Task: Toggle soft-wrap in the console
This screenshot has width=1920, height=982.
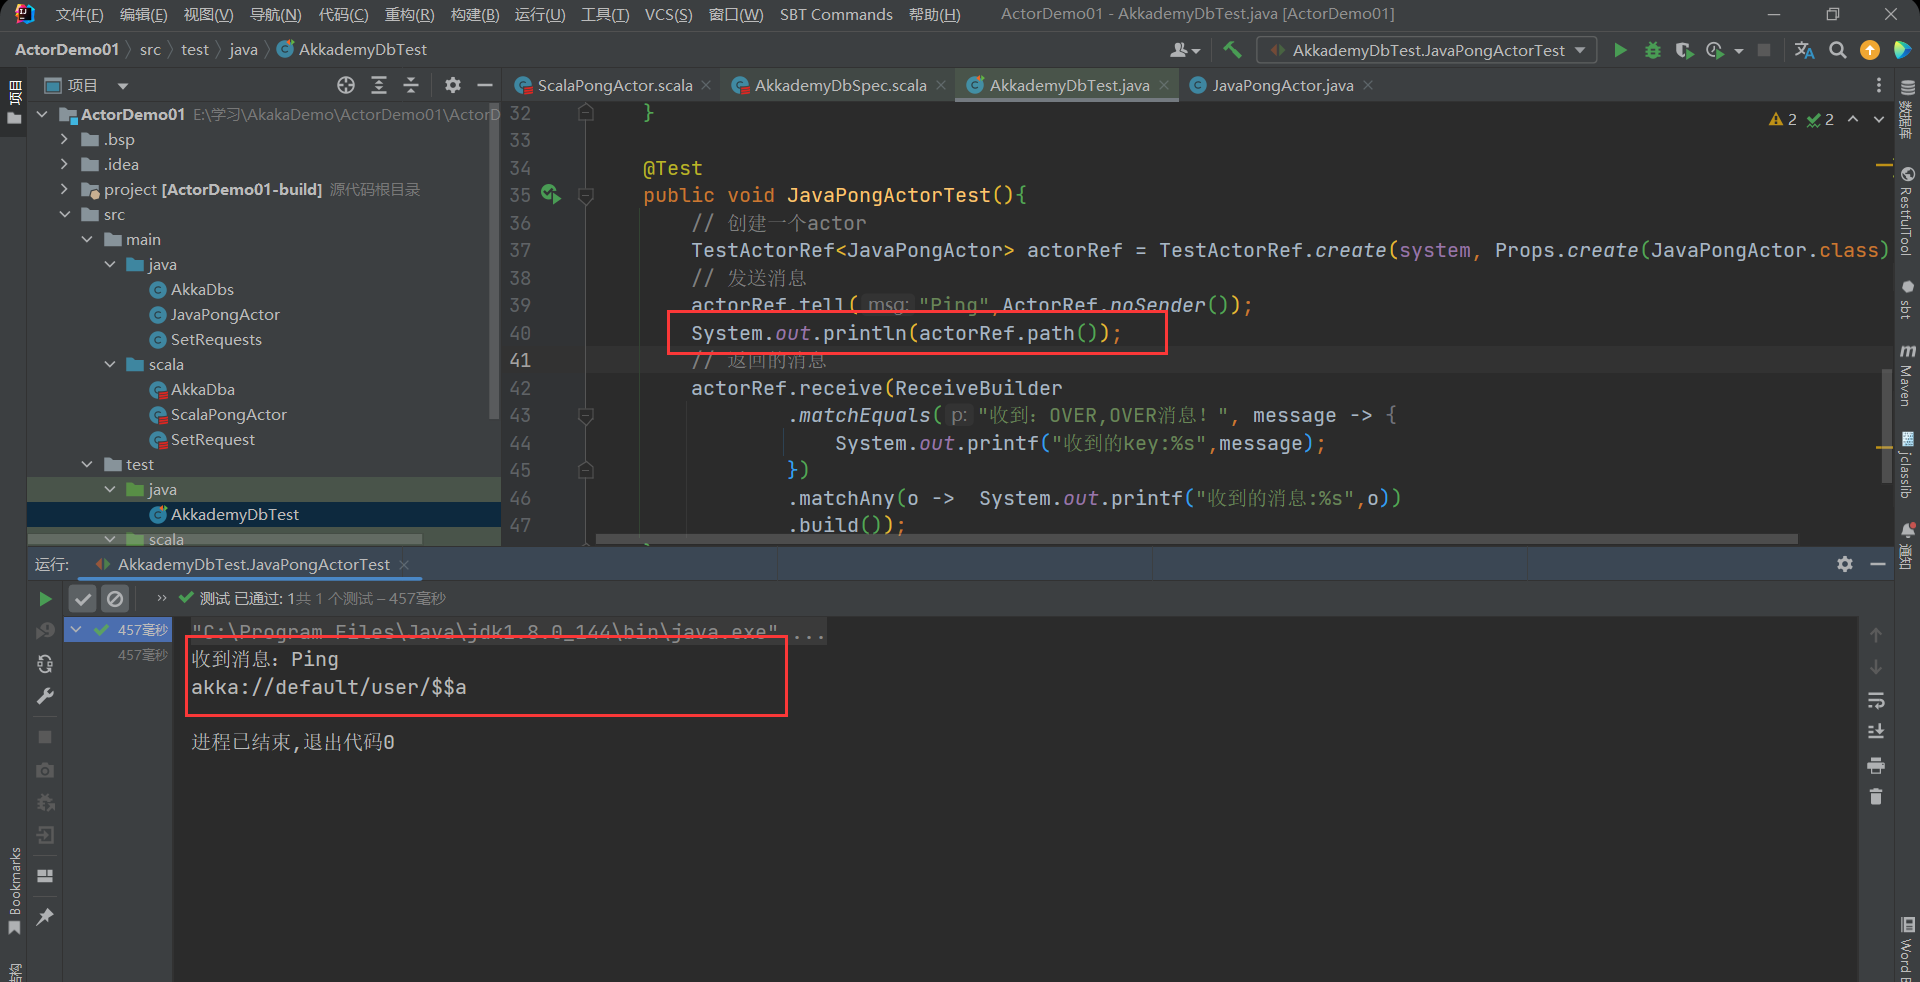Action: (x=1876, y=700)
